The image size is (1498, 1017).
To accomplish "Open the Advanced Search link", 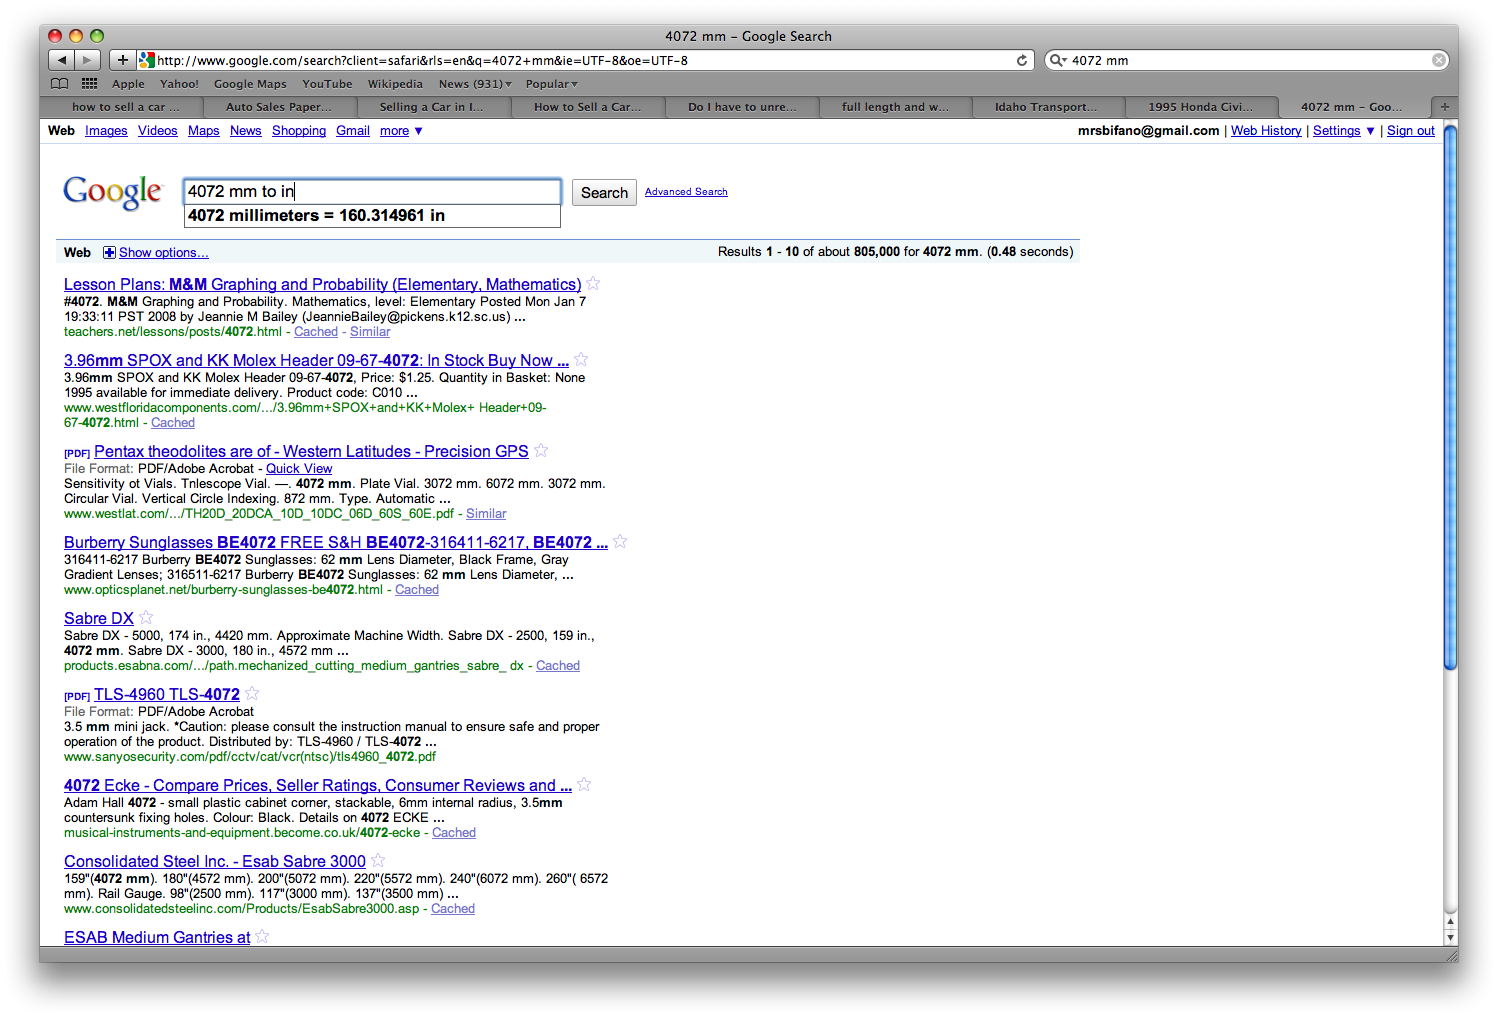I will (x=686, y=192).
